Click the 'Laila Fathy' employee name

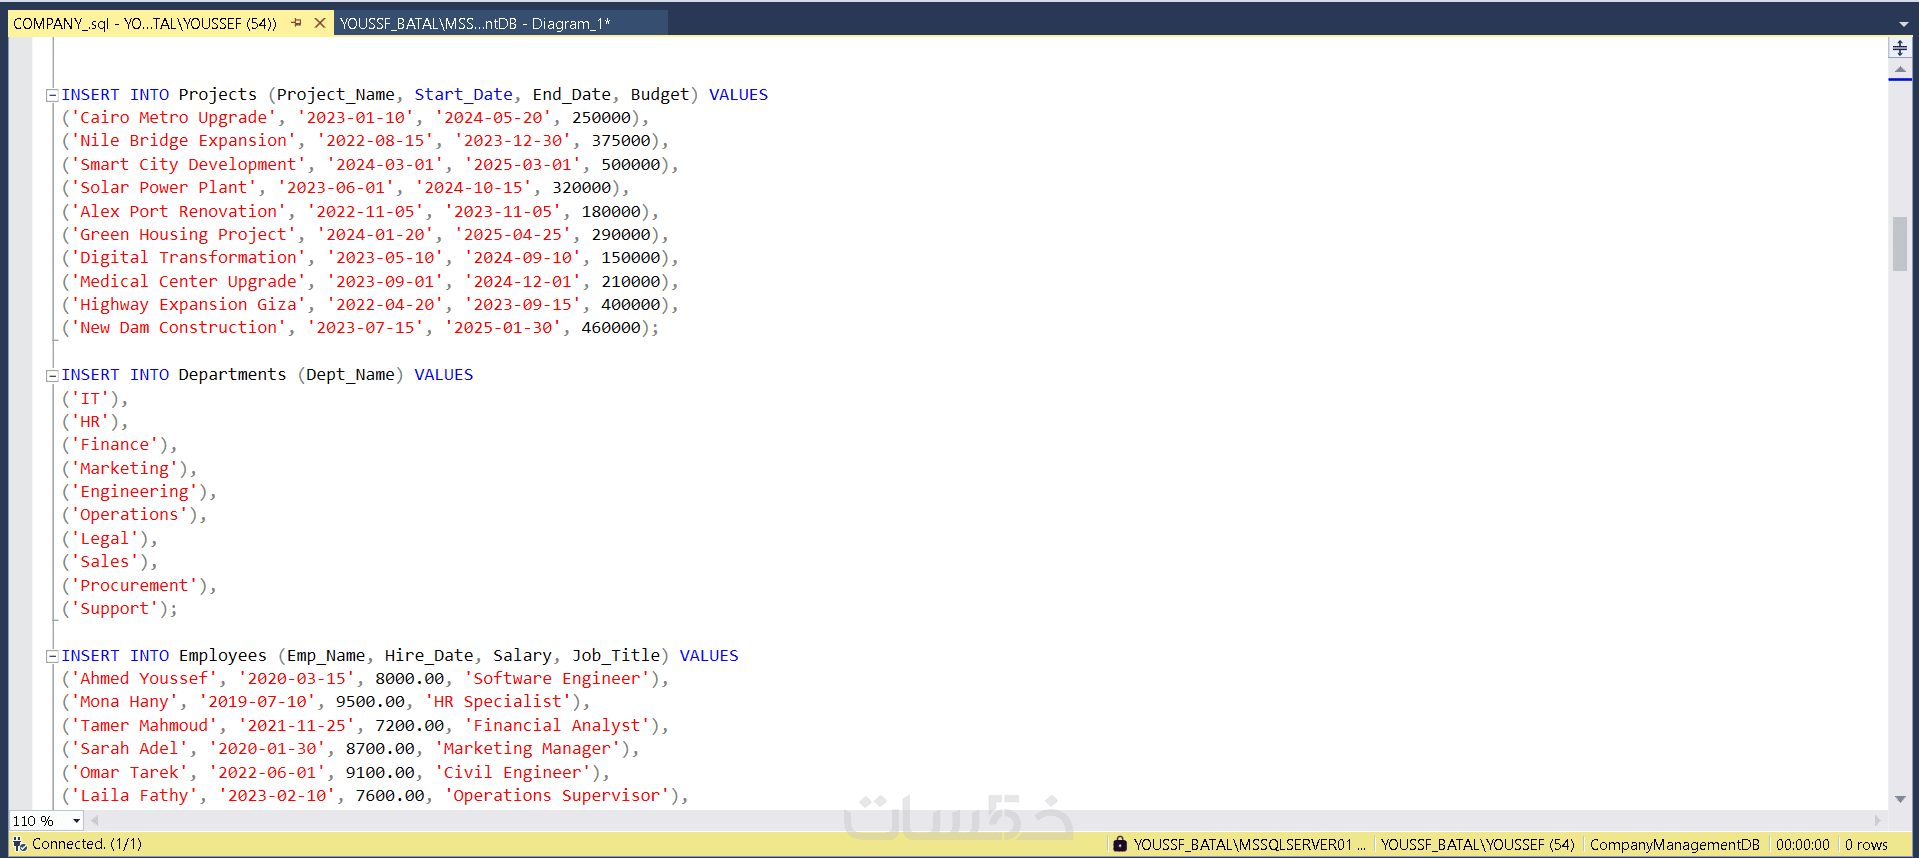tap(134, 796)
